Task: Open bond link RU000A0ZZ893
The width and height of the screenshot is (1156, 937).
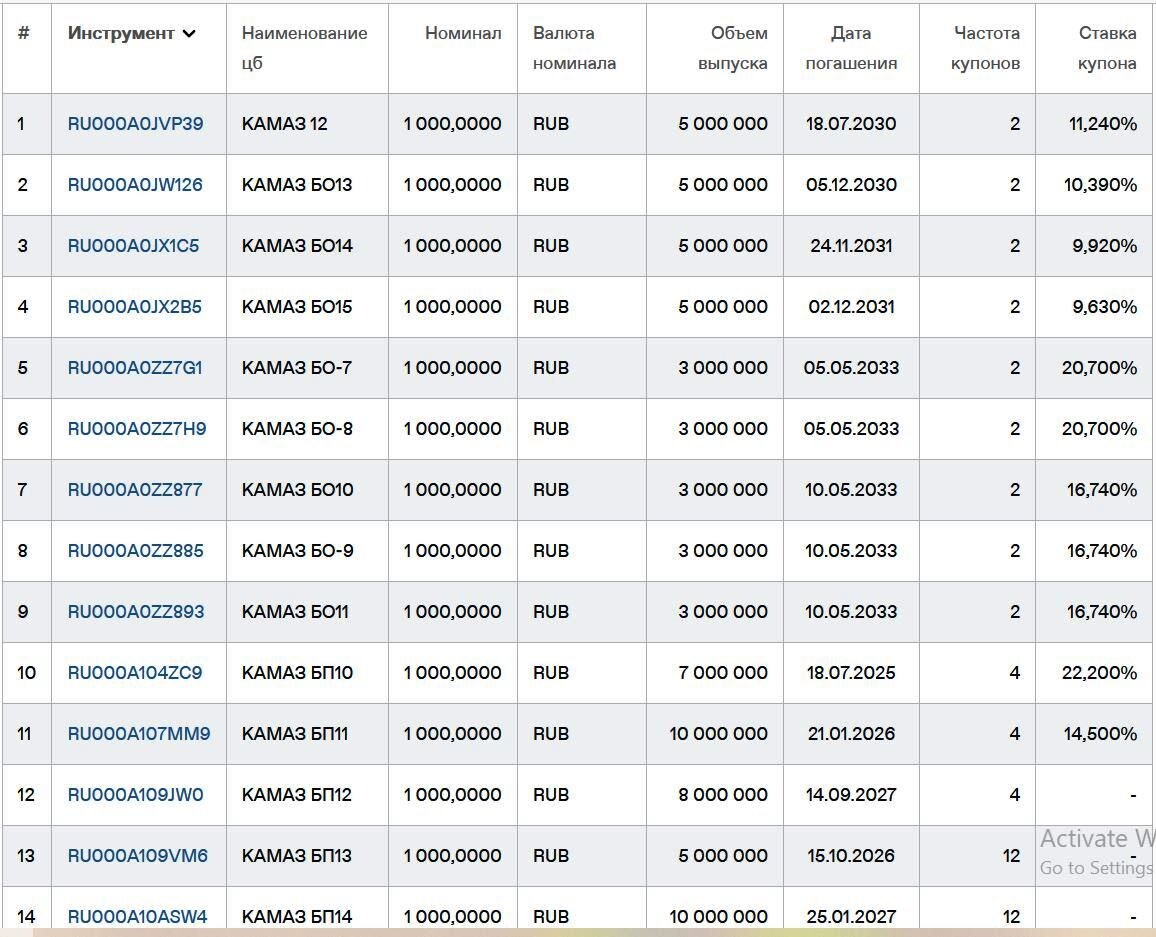Action: click(136, 612)
